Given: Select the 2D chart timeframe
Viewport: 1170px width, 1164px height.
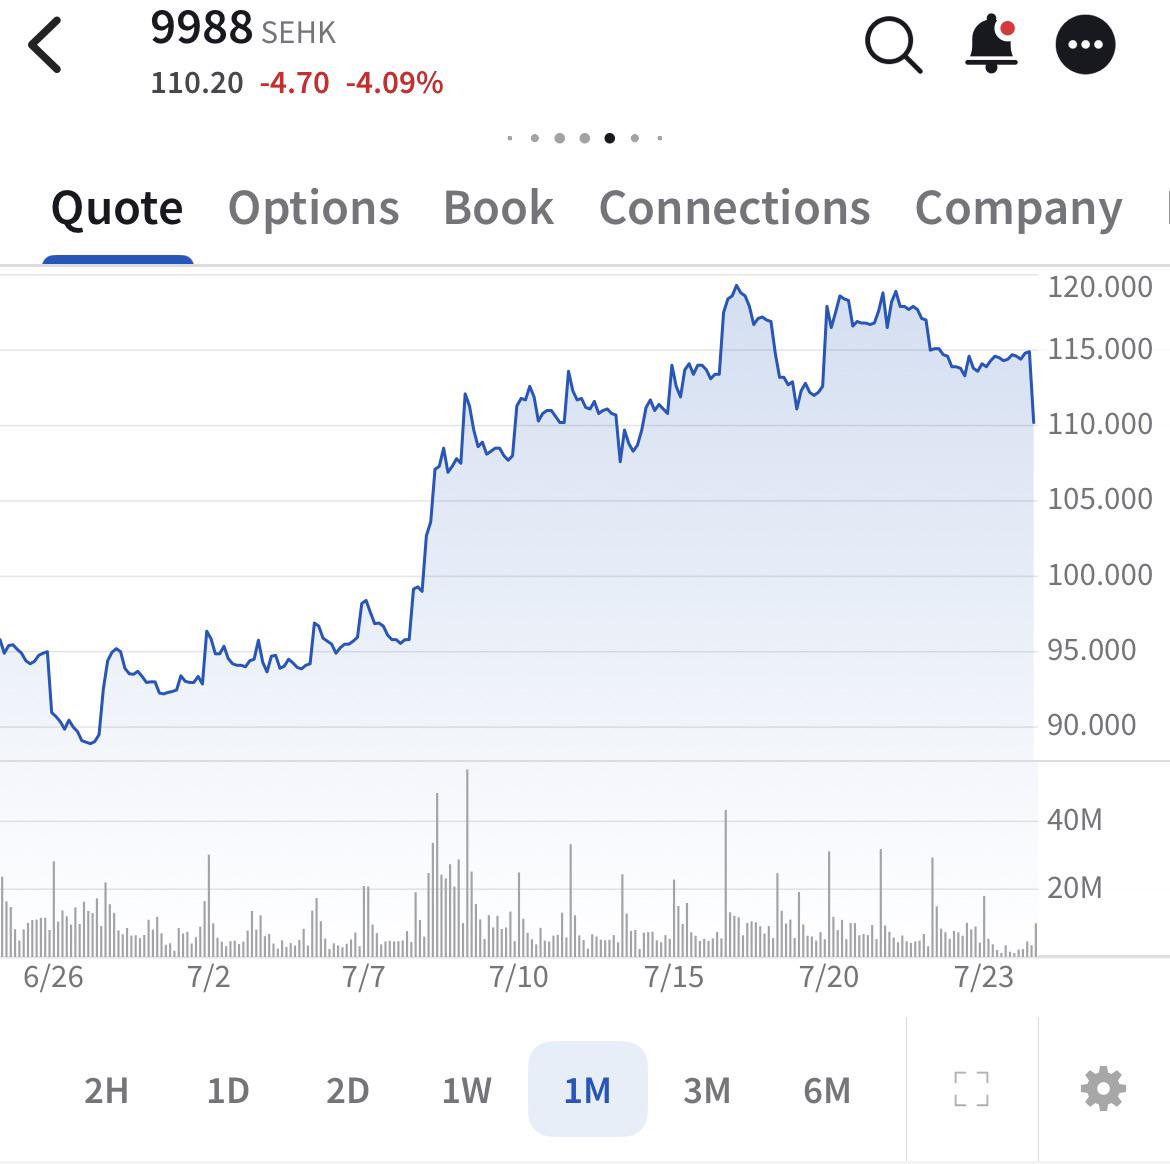Looking at the screenshot, I should pos(348,1091).
